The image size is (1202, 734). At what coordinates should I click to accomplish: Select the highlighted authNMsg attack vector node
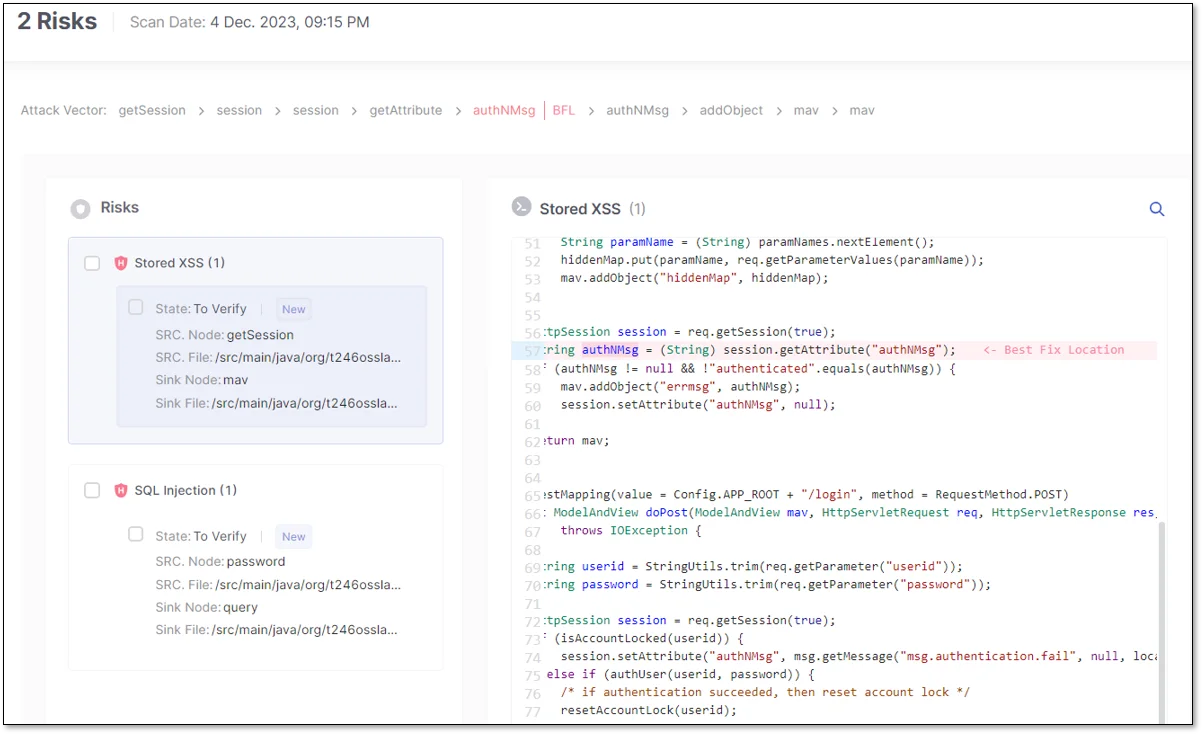[504, 110]
